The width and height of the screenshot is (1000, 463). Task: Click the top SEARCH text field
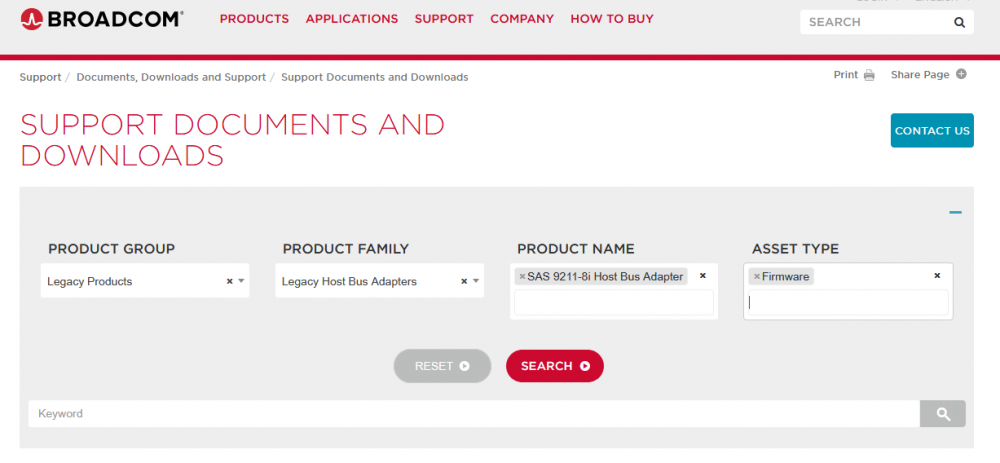[877, 22]
